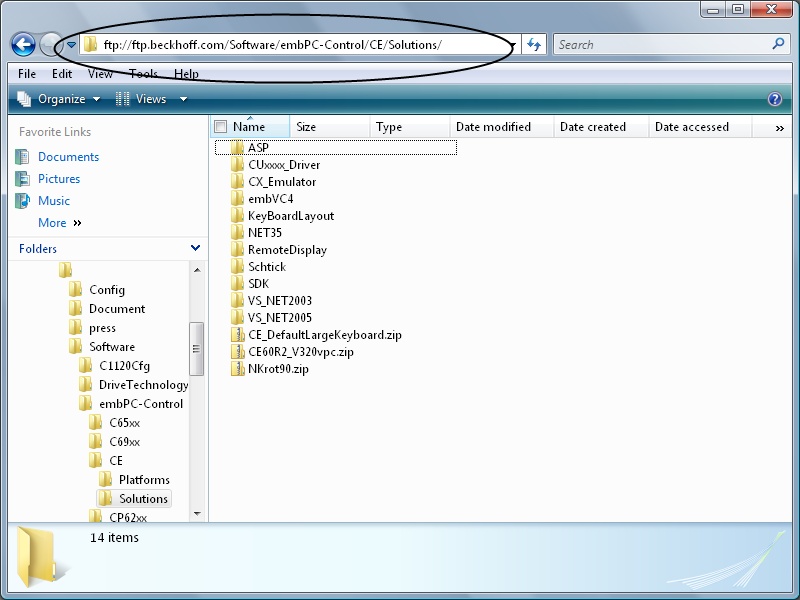Select the ASP folder icon
This screenshot has height=600, width=800.
click(x=237, y=147)
